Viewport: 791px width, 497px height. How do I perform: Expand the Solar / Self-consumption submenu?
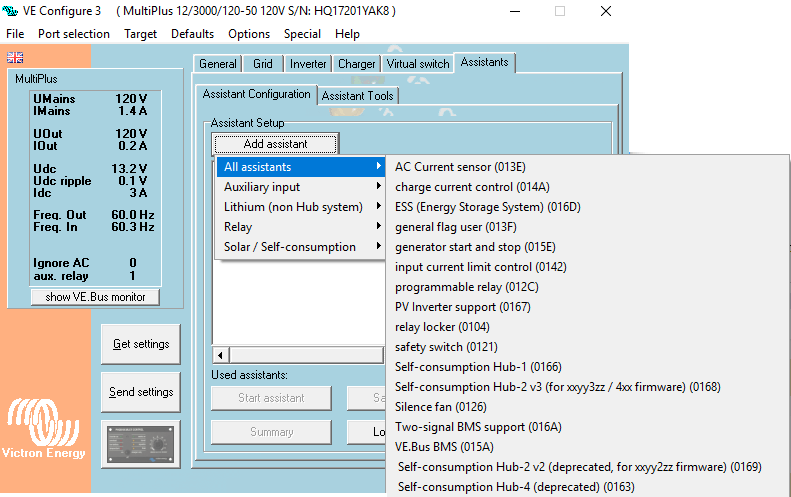click(x=301, y=247)
